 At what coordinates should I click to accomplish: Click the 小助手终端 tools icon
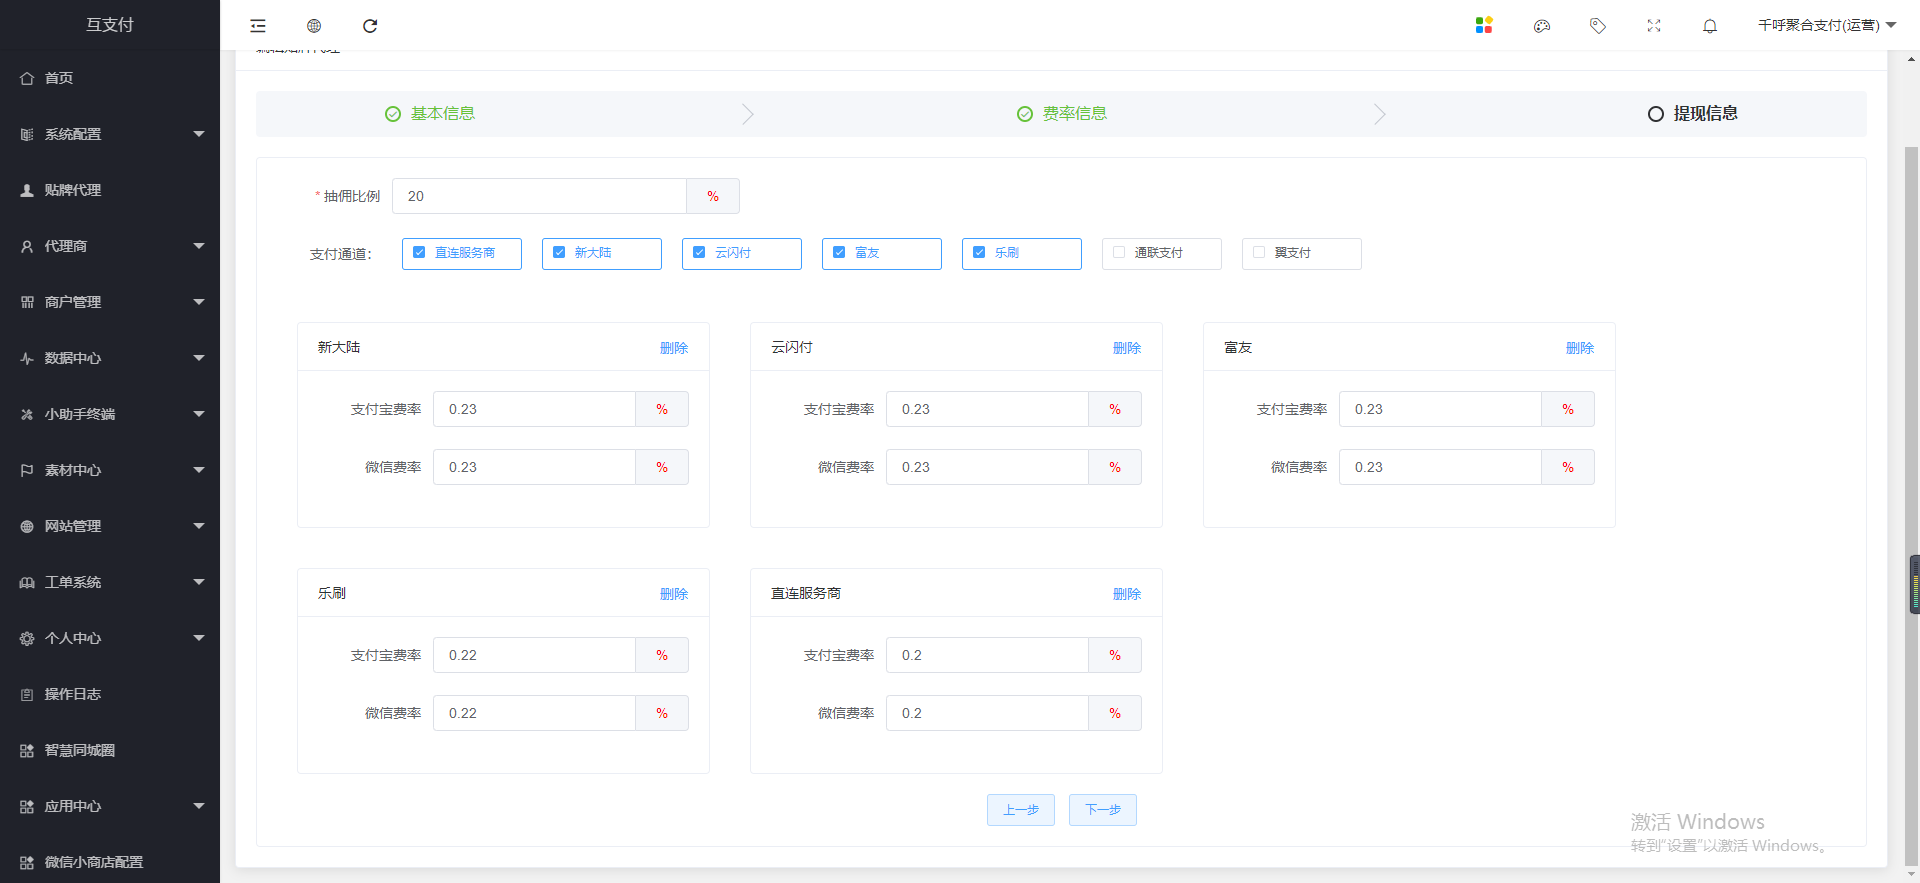pos(27,414)
